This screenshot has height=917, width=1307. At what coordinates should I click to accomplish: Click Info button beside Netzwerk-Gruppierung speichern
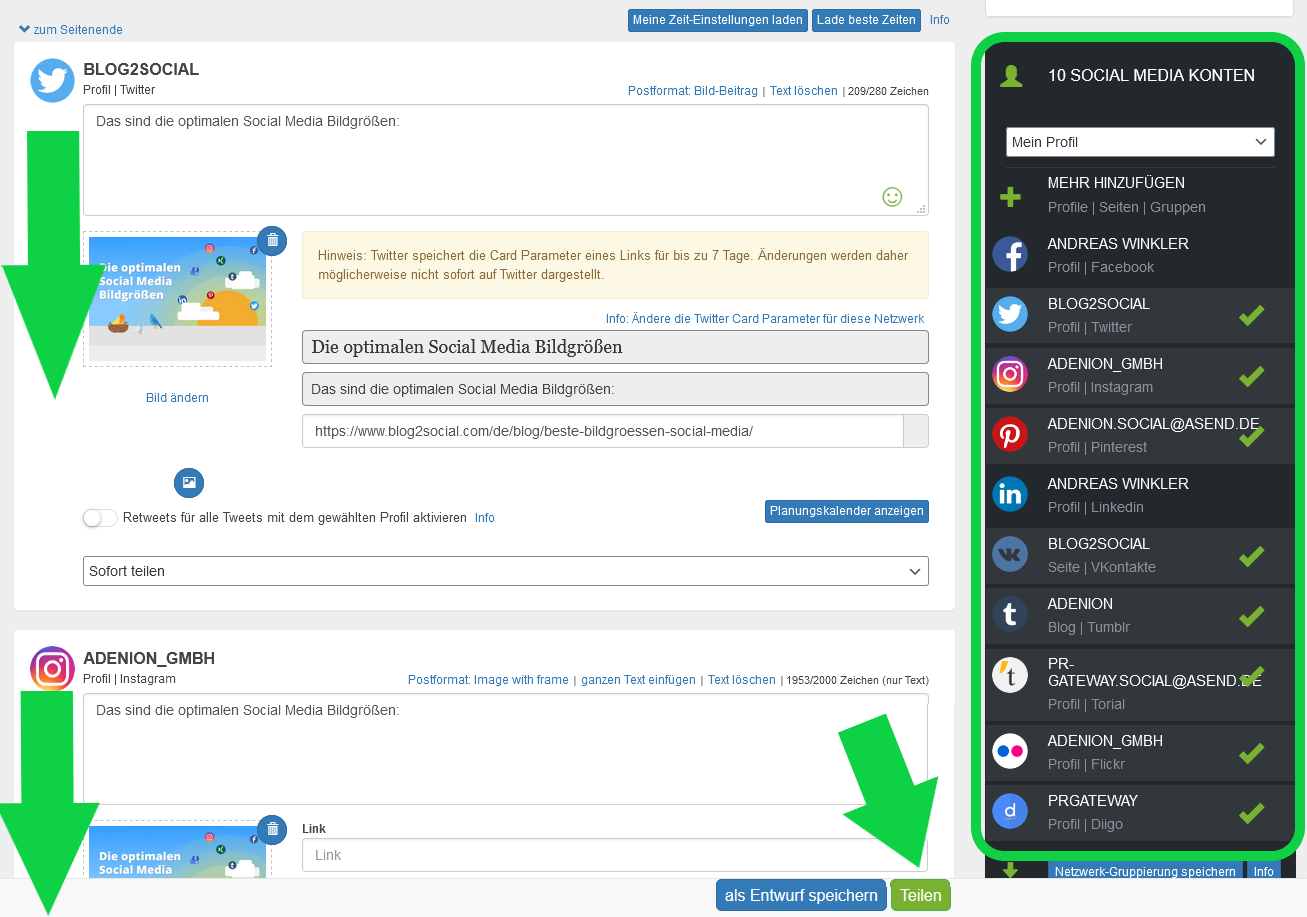point(1264,871)
